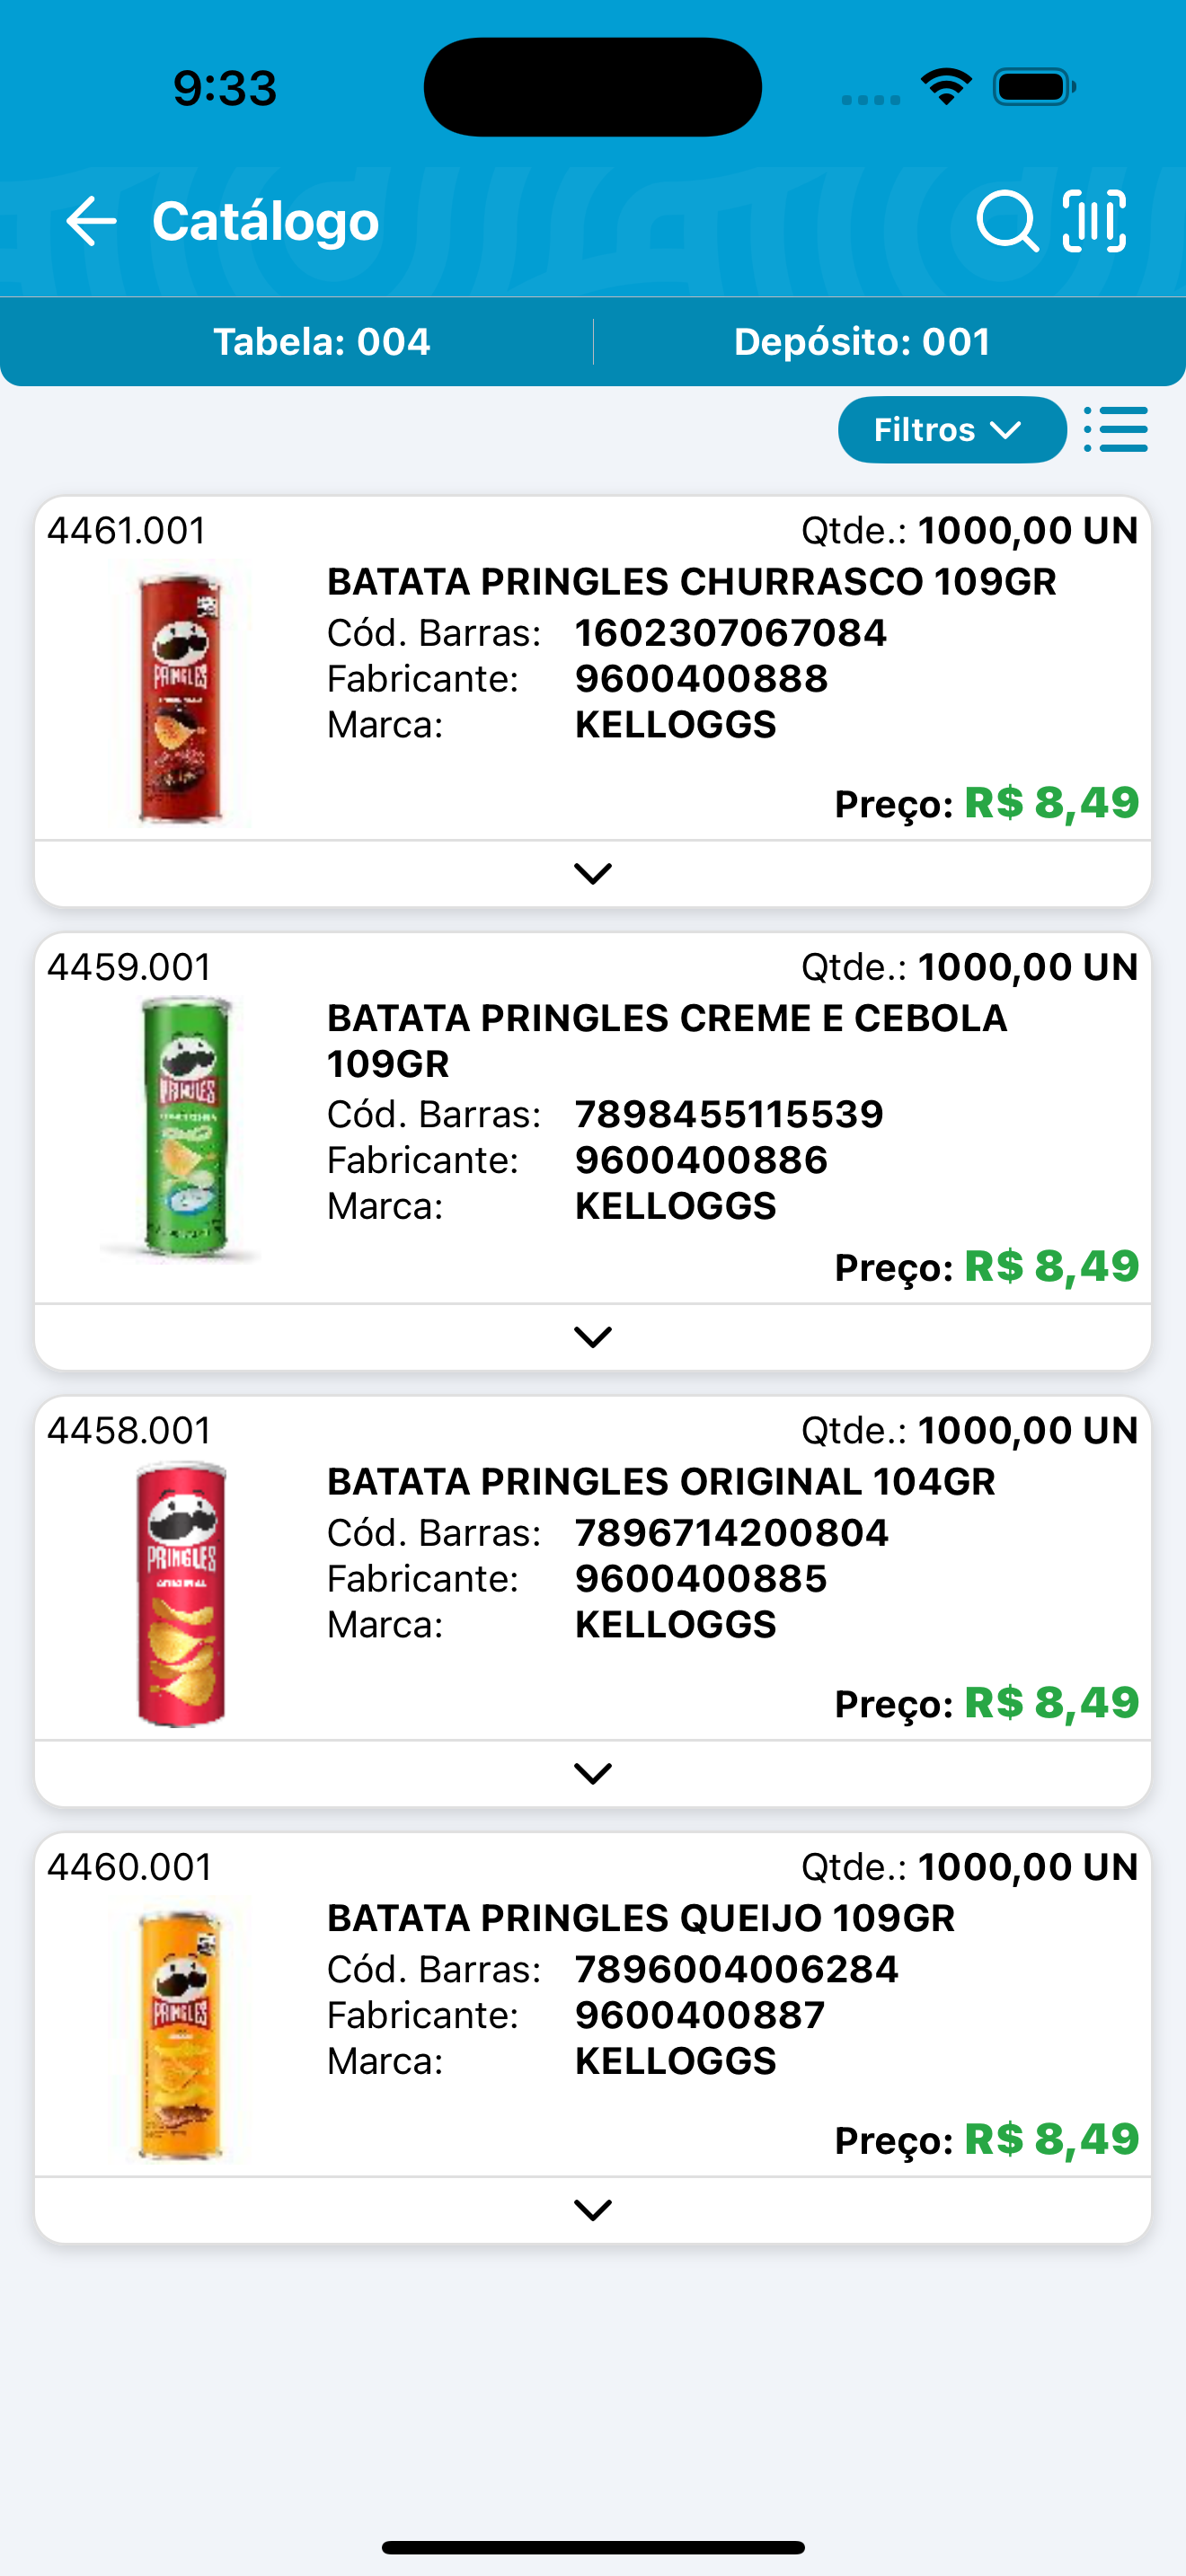The image size is (1186, 2576).
Task: Tap the BATATA PRINGLES ORIGINAL 104GR title
Action: (x=661, y=1482)
